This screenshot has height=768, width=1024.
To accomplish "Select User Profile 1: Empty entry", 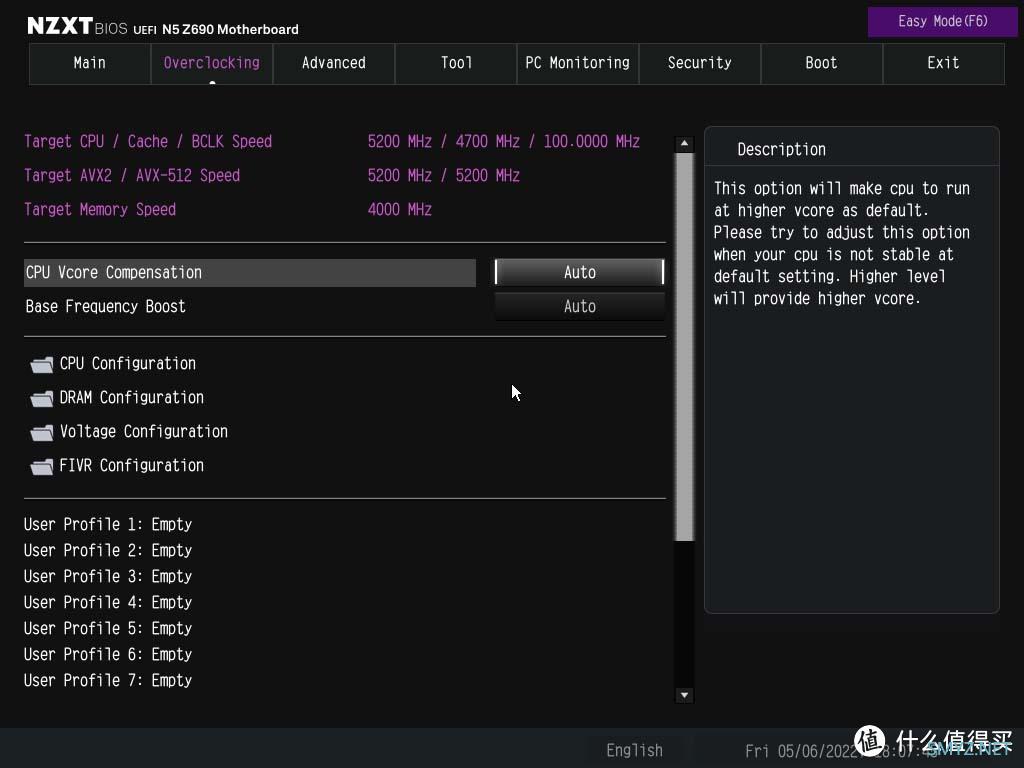I will [x=108, y=524].
